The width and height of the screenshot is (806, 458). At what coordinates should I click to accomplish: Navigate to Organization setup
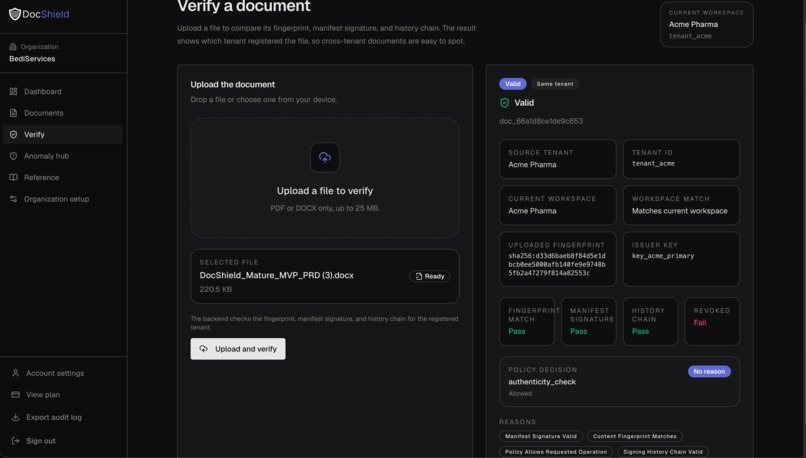click(63, 199)
